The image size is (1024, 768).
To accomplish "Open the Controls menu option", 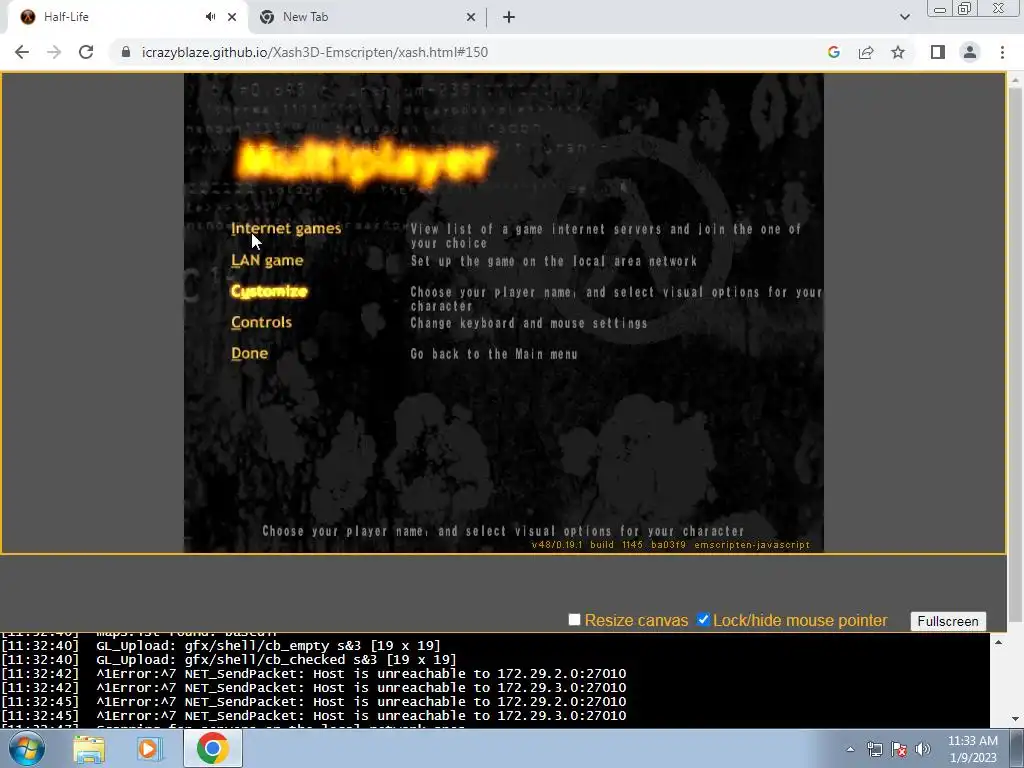I will (261, 322).
